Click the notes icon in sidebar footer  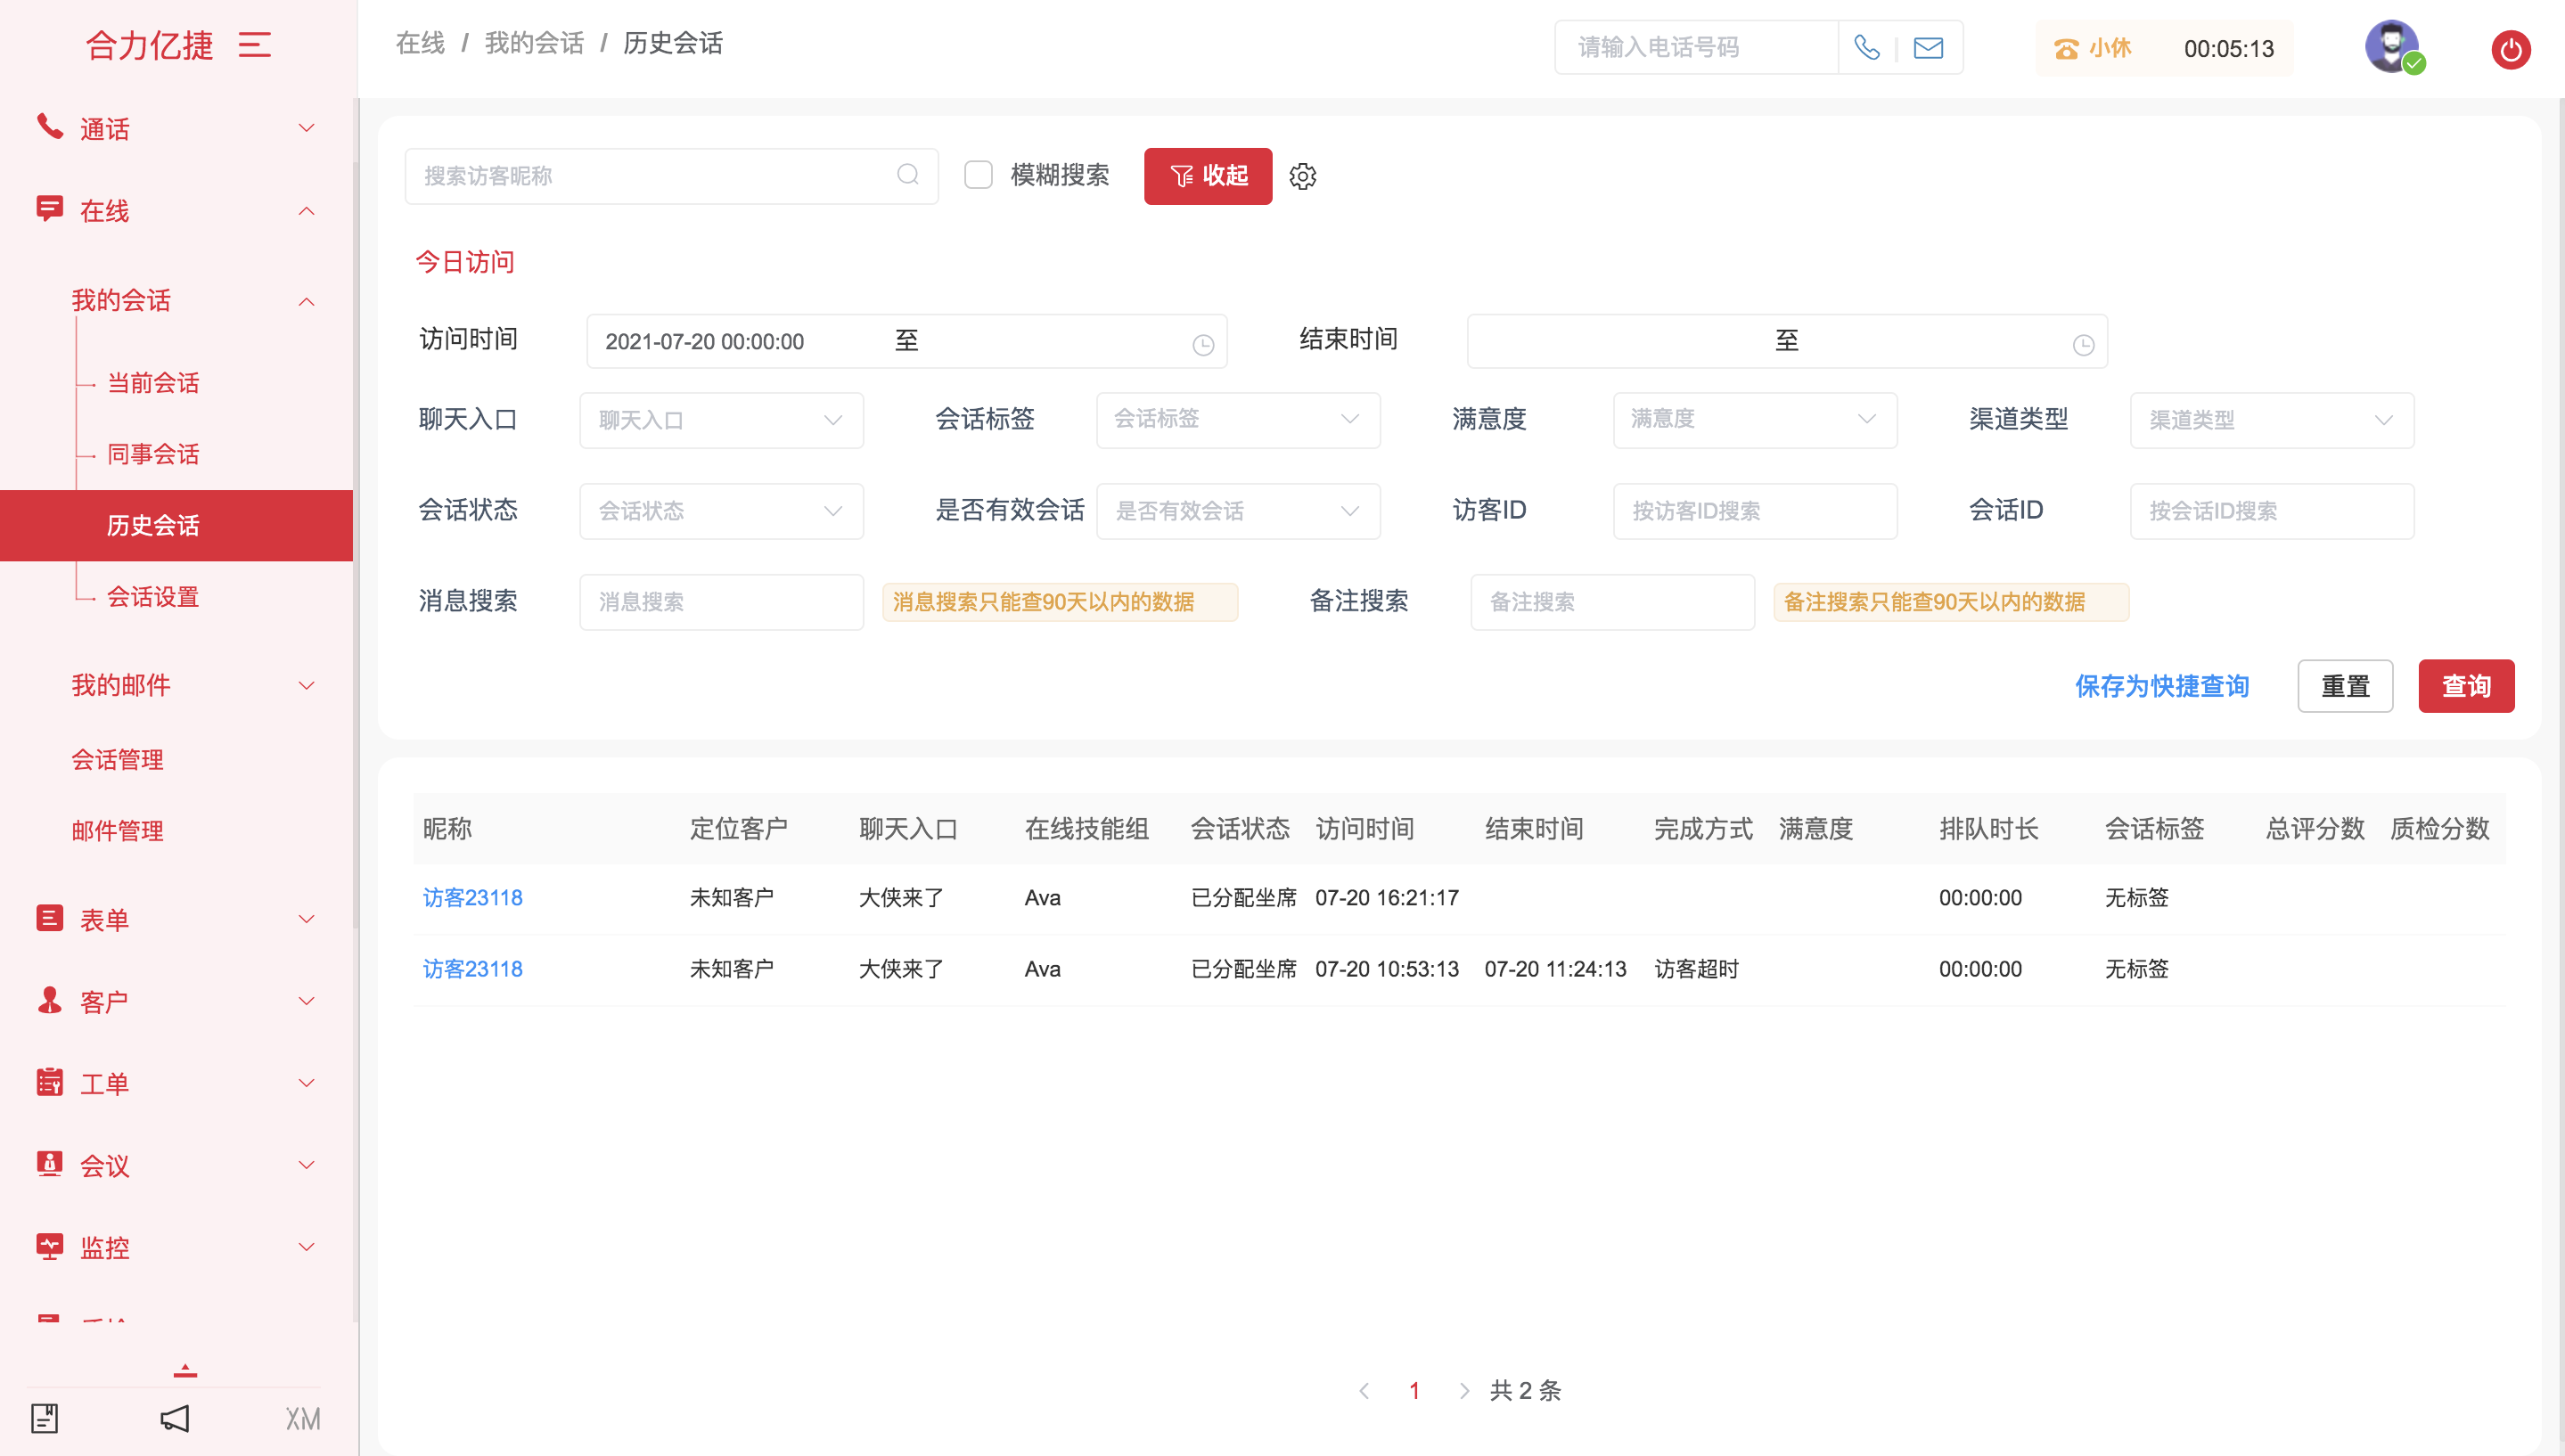click(x=45, y=1418)
